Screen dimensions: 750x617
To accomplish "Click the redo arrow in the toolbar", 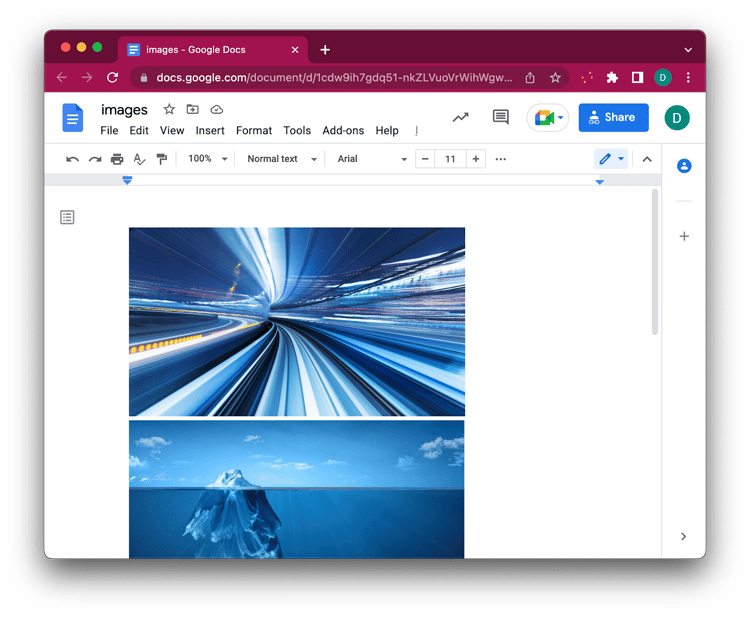I will (x=95, y=159).
